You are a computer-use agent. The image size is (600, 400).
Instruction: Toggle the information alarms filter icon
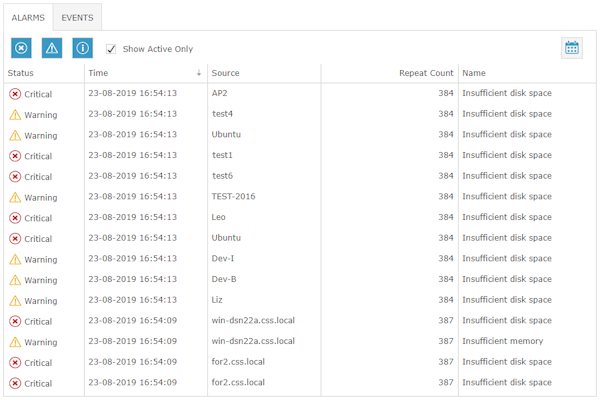pos(83,48)
